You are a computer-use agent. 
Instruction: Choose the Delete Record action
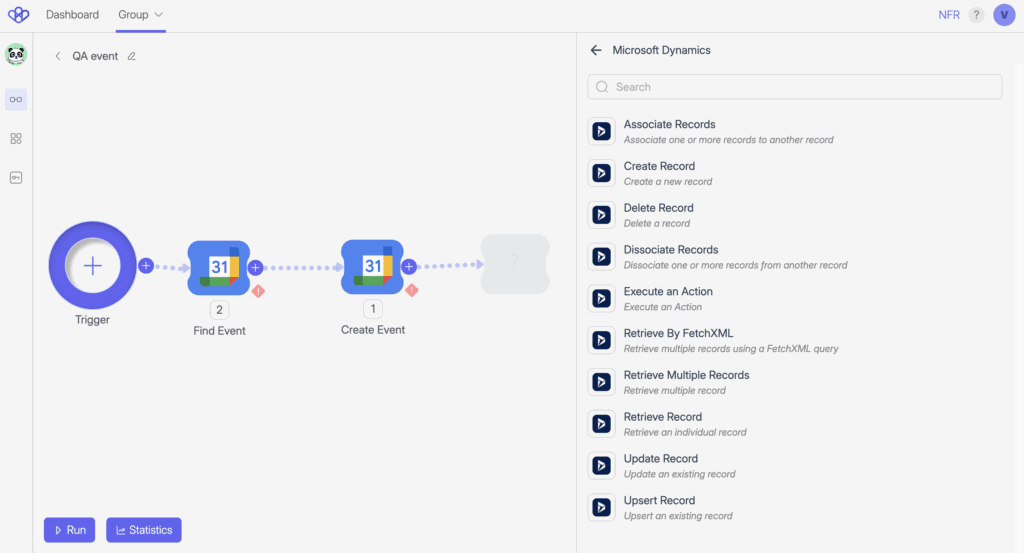(795, 215)
